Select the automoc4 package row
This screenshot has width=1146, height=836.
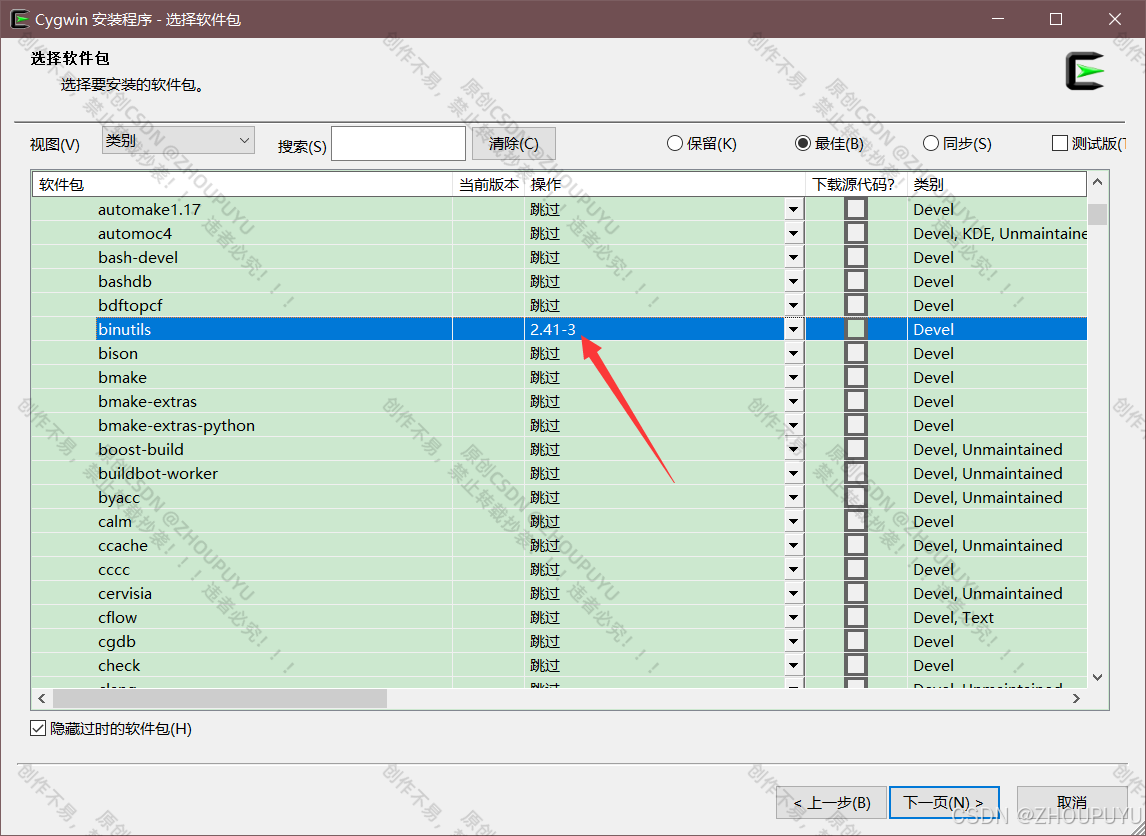[x=559, y=233]
